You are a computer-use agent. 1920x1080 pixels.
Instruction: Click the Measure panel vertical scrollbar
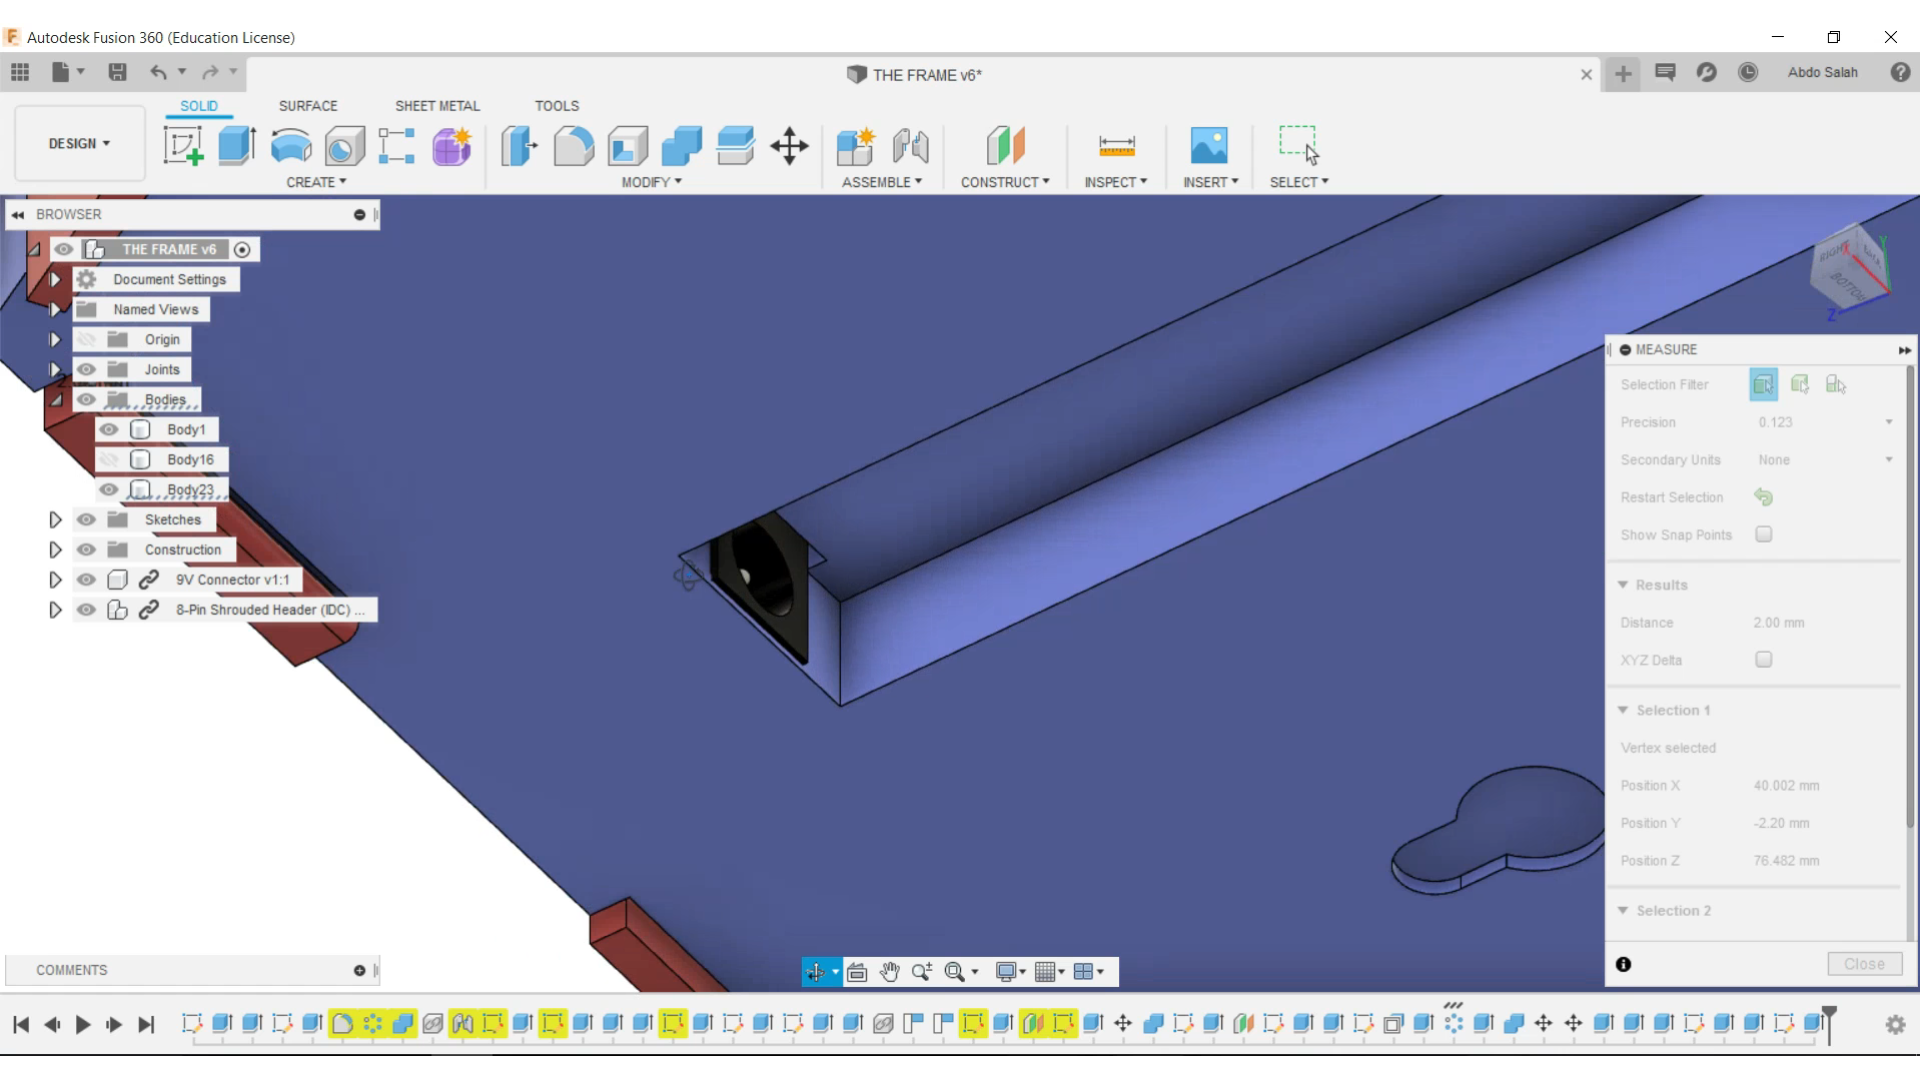pyautogui.click(x=1910, y=598)
